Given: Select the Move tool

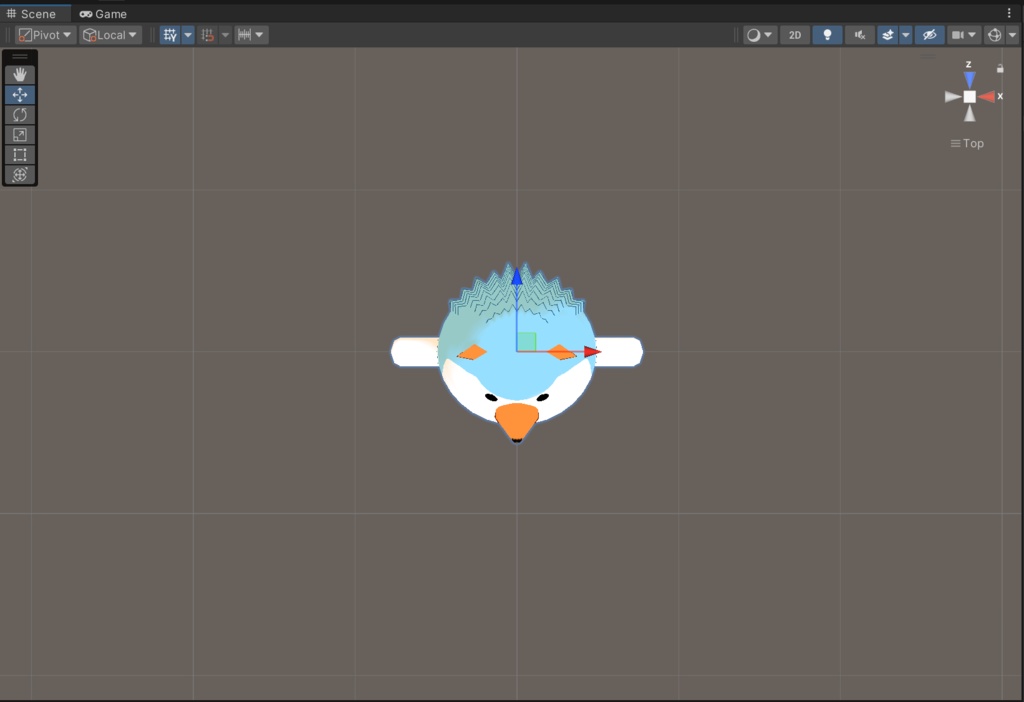Looking at the screenshot, I should click(x=20, y=95).
